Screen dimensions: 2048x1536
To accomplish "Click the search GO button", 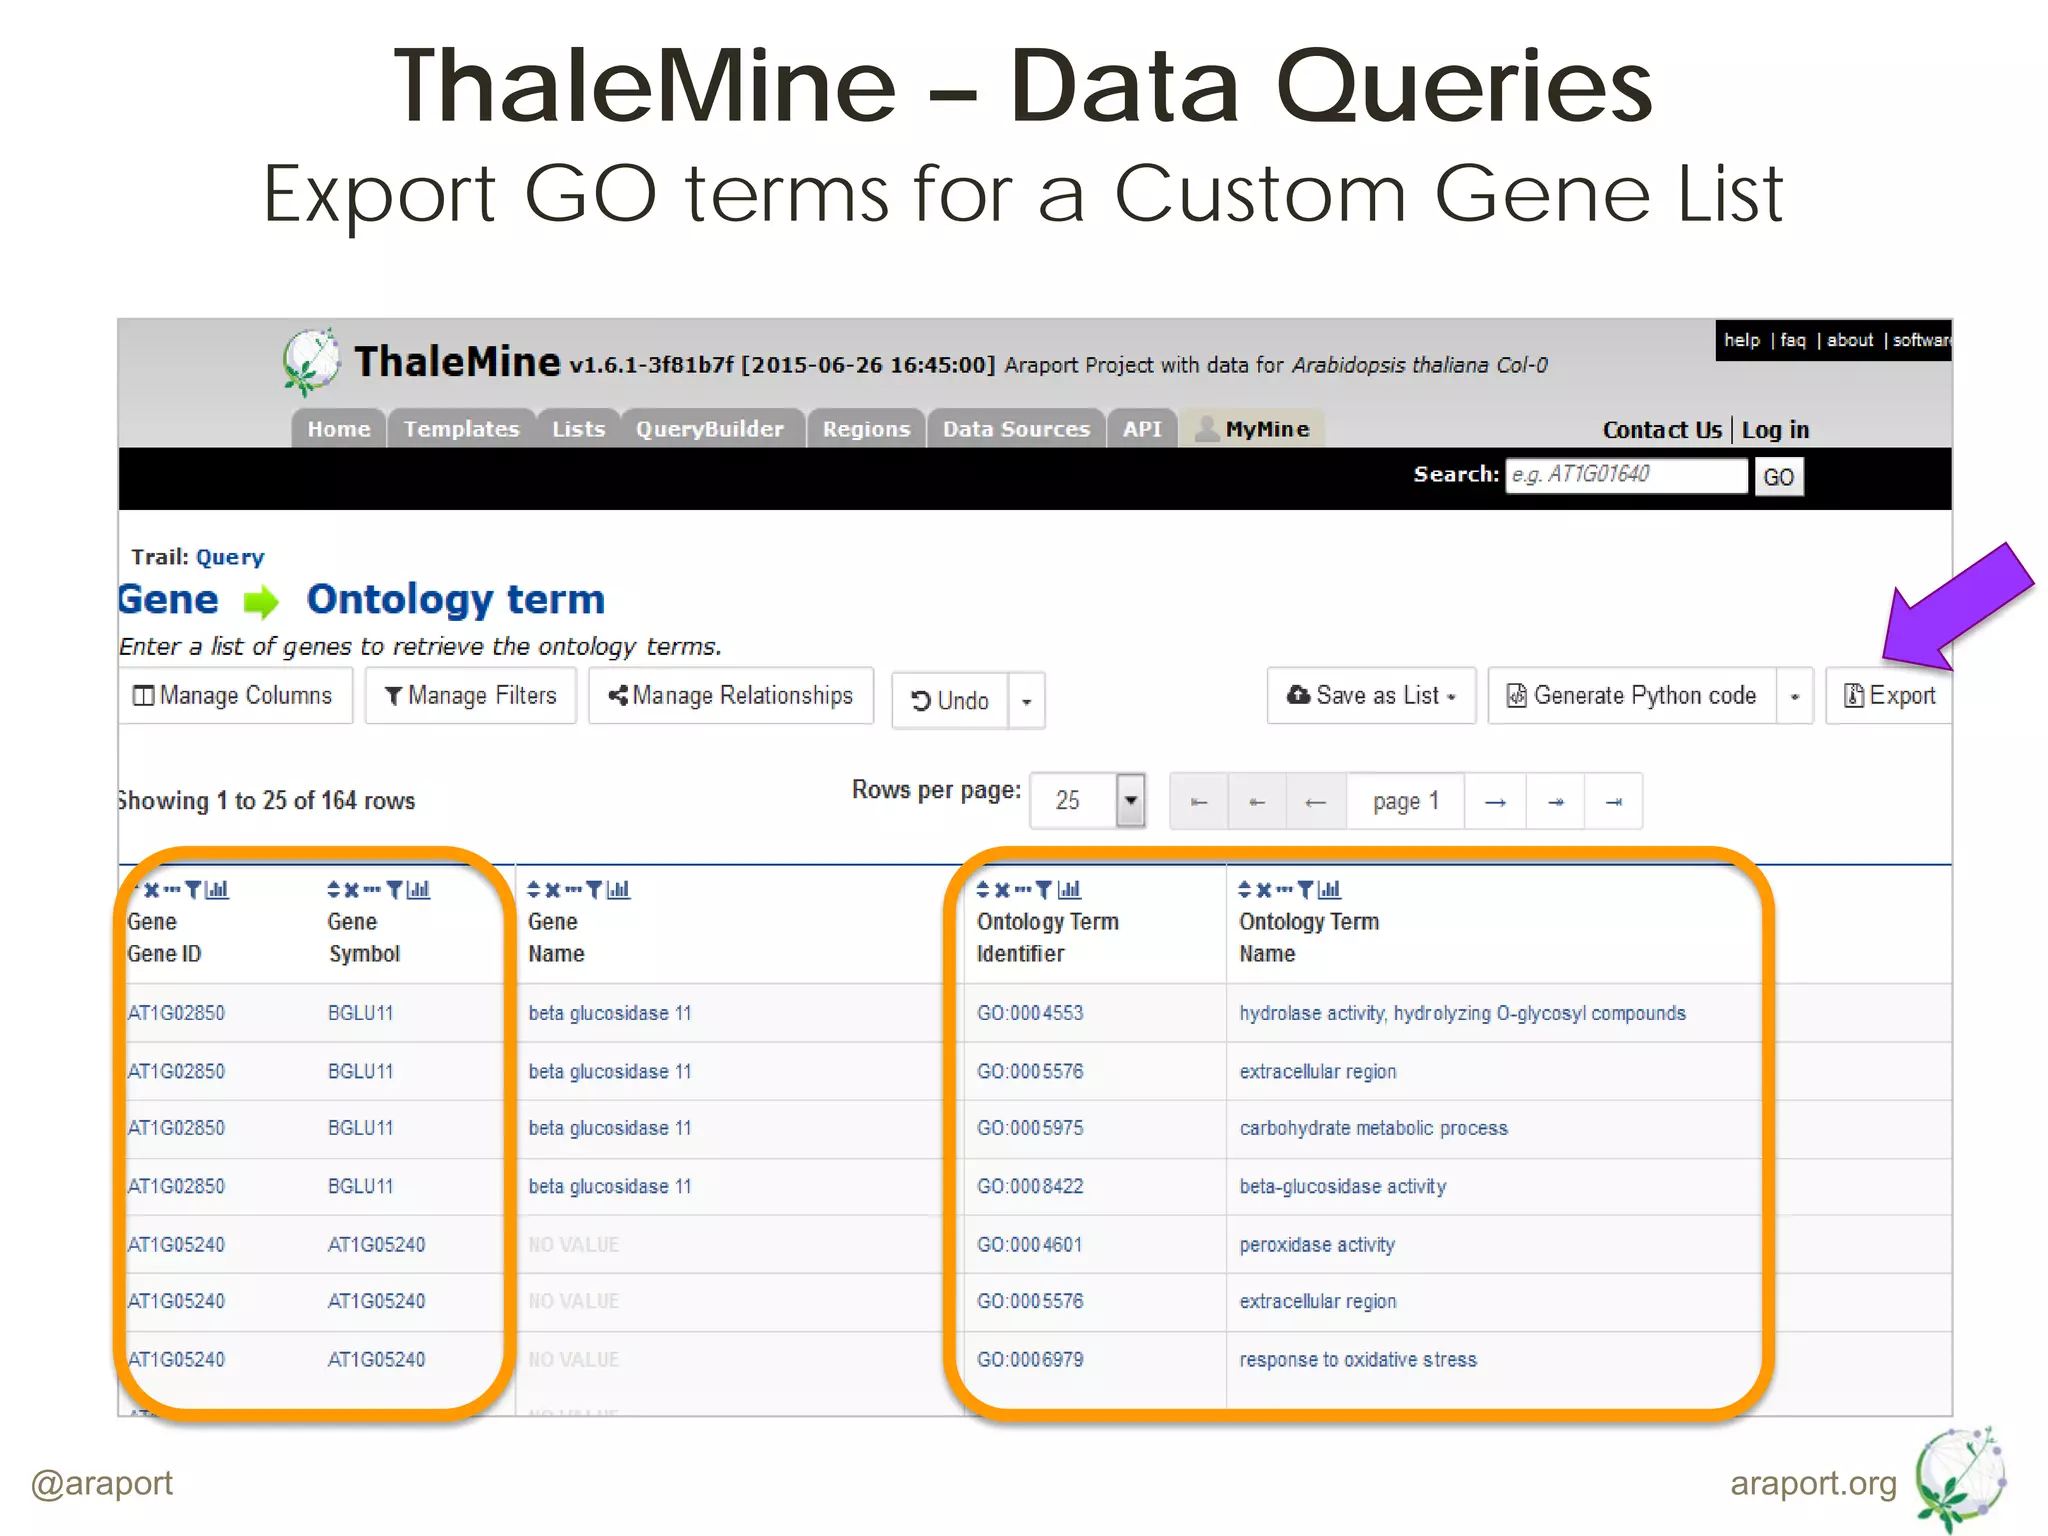I will coord(1779,477).
